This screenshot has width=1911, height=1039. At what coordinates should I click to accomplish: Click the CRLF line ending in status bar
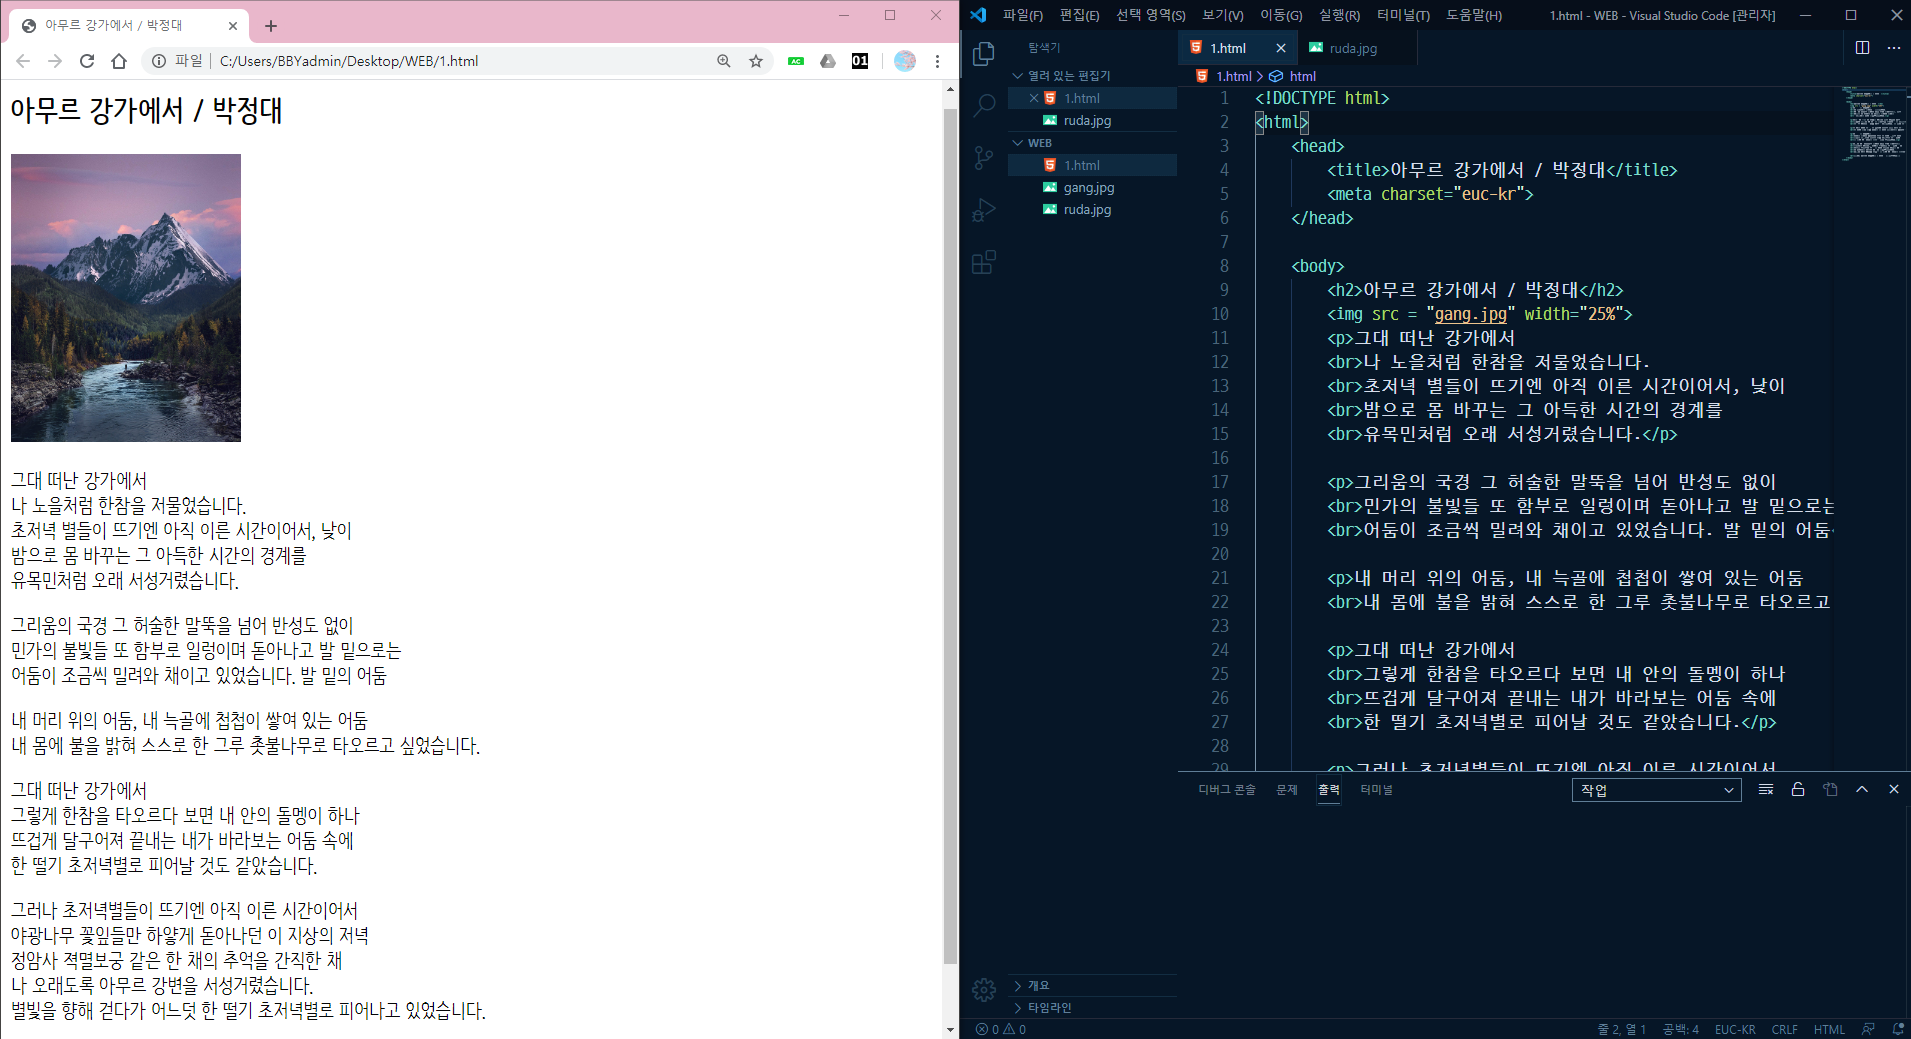click(1785, 1029)
